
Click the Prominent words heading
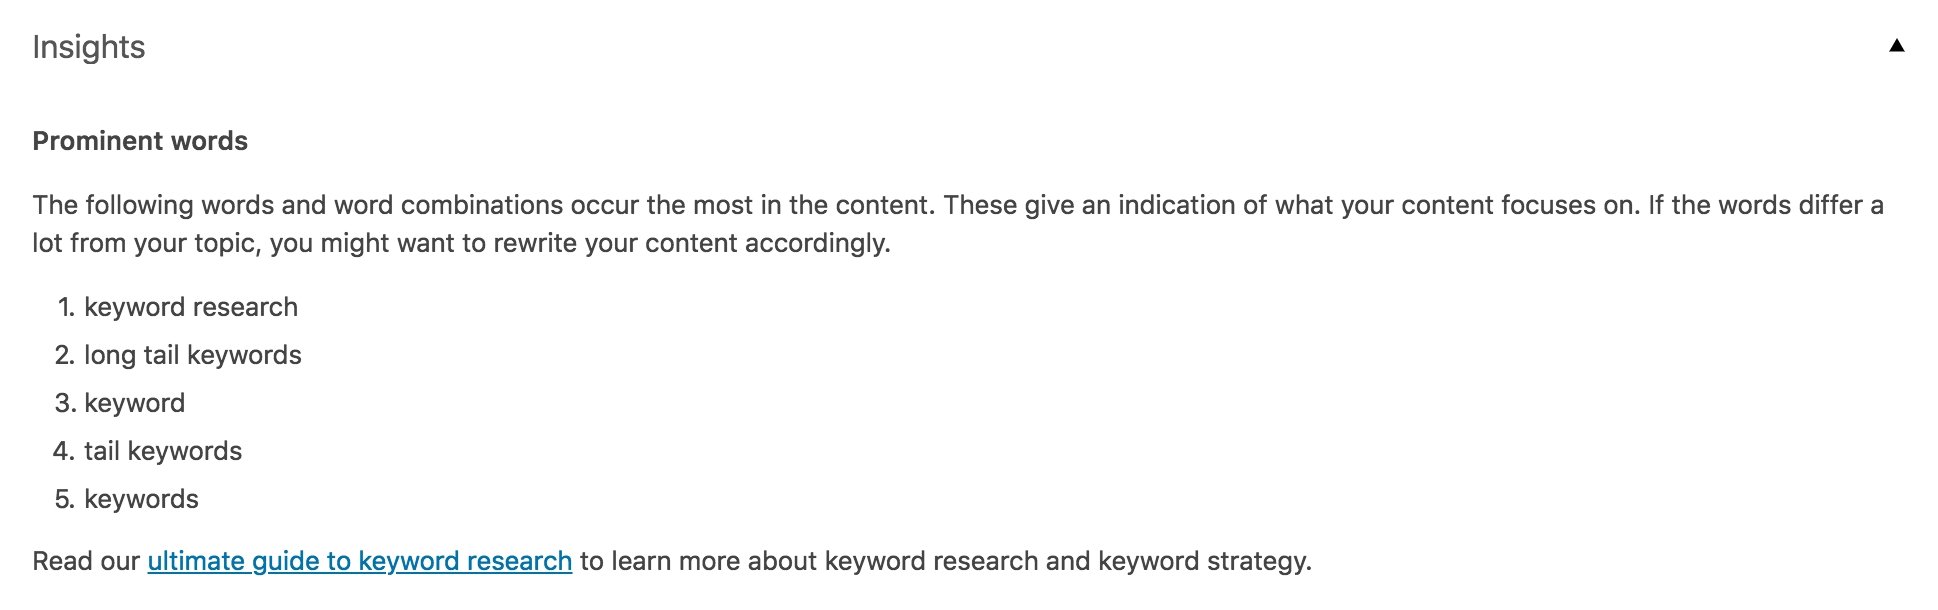point(140,141)
